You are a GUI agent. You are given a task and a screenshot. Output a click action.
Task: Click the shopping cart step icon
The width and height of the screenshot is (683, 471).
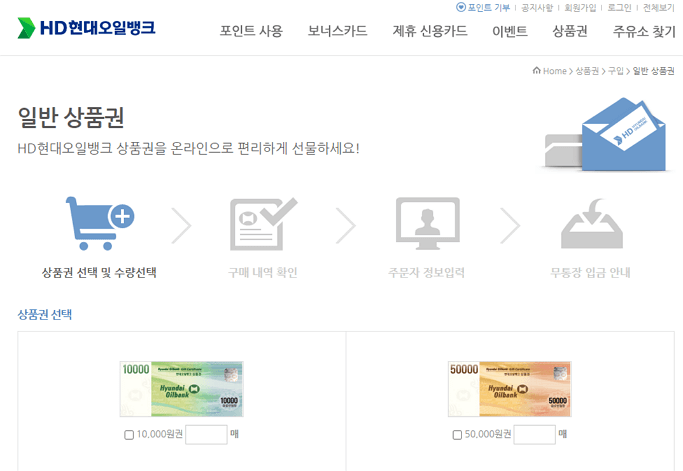pos(100,224)
